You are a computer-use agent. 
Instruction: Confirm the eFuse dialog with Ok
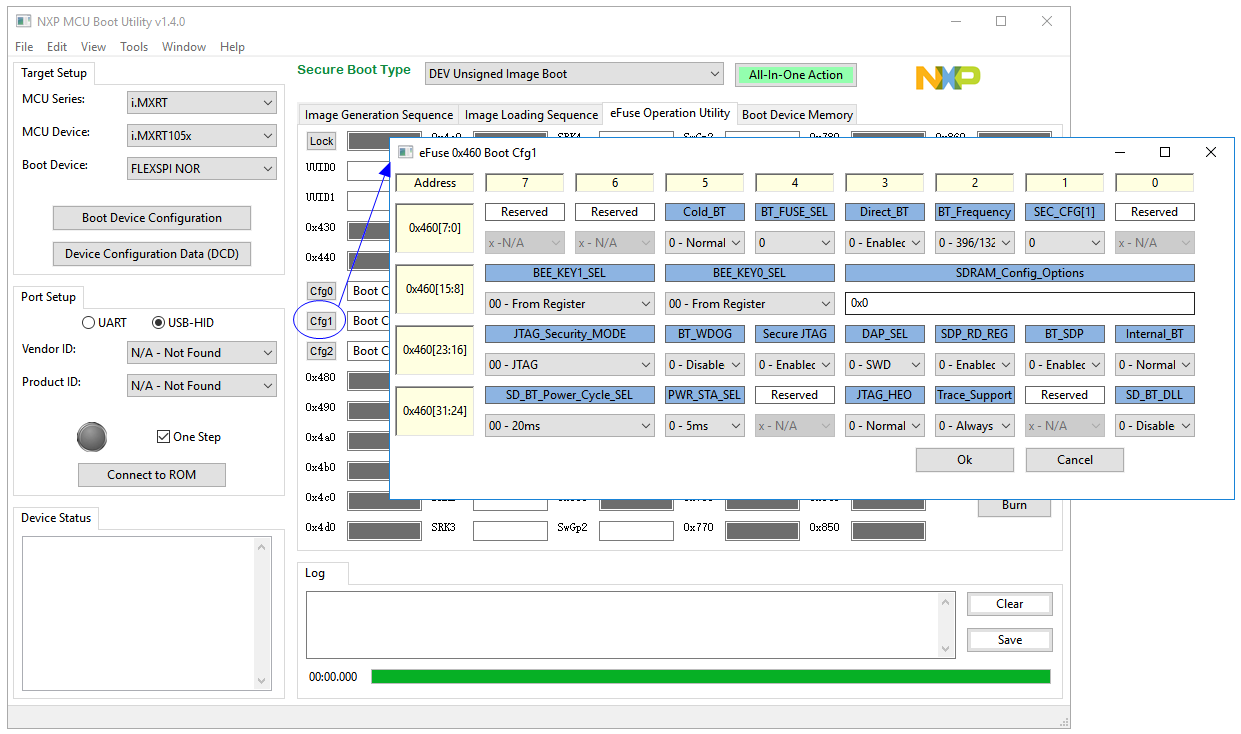point(964,460)
